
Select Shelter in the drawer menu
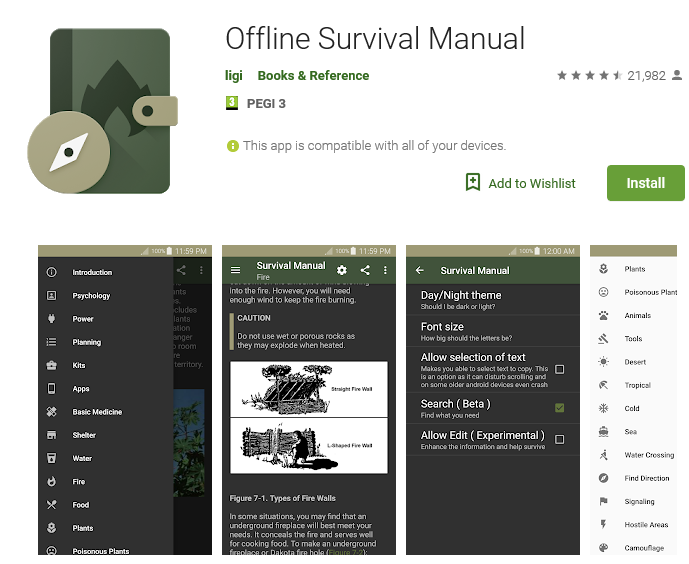[84, 435]
